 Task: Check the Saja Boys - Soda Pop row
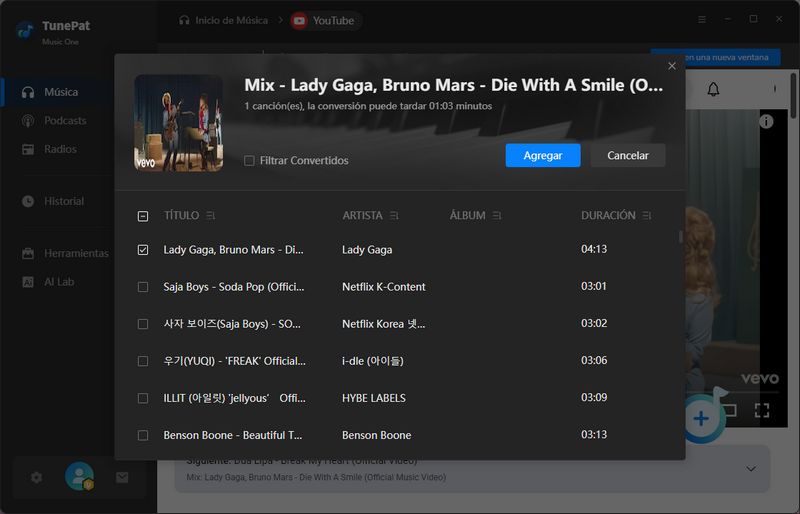tap(143, 287)
